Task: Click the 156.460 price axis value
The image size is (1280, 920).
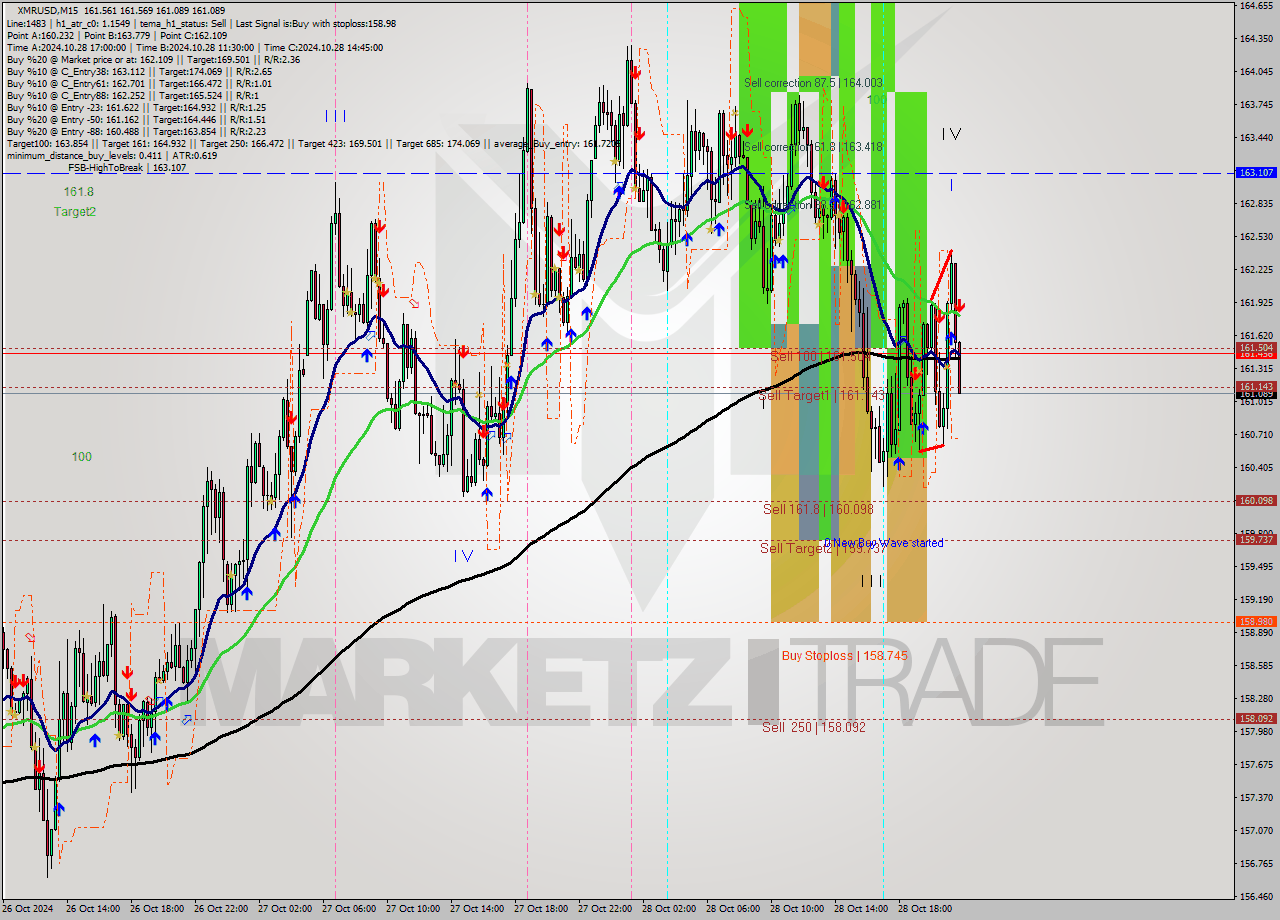Action: coord(1256,896)
